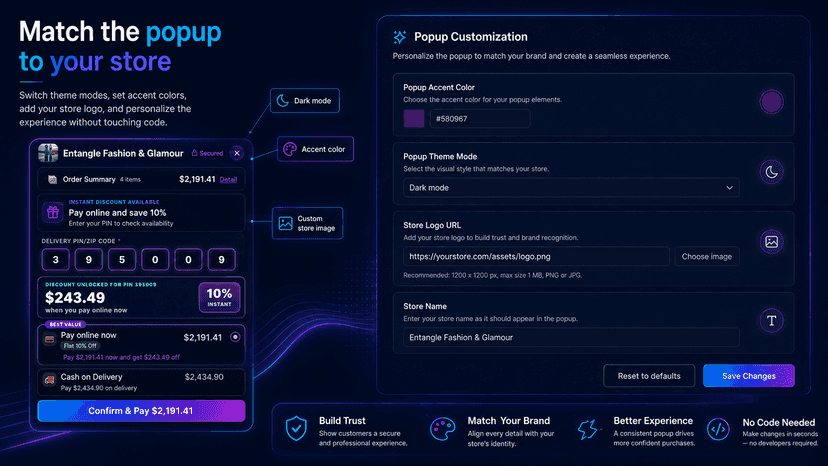Click the Confirm & Pay $2,191.41 button
Viewport: 828px width, 466px height.
click(141, 411)
